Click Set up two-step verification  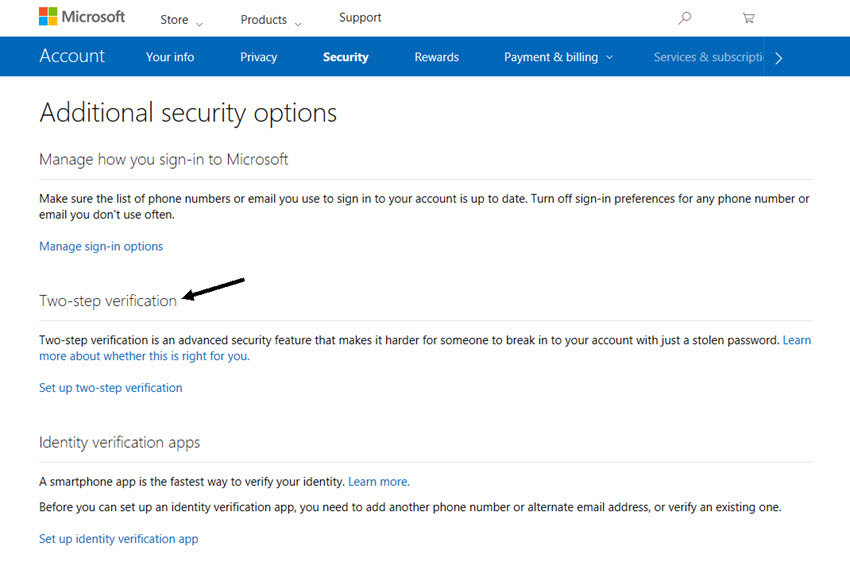point(111,387)
